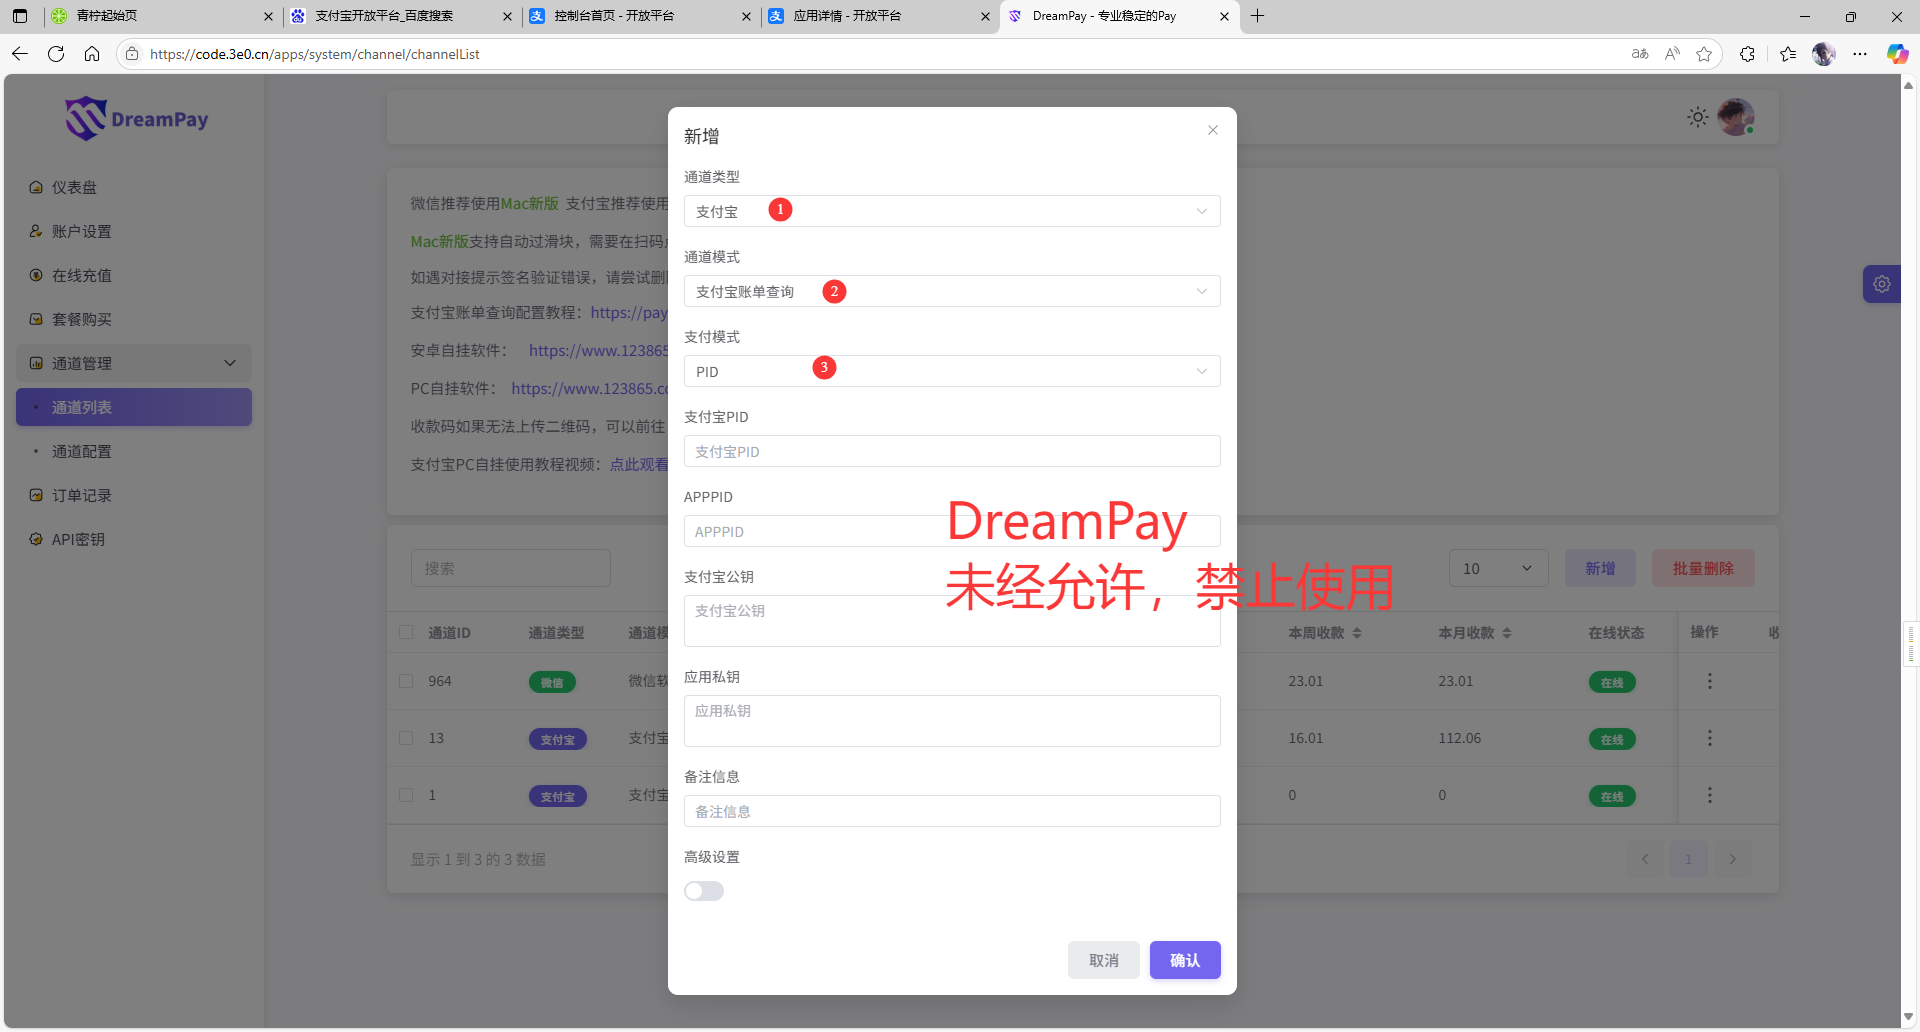Image resolution: width=1920 pixels, height=1032 pixels.
Task: Open the 支付模式 dropdown showing PID
Action: click(x=951, y=371)
